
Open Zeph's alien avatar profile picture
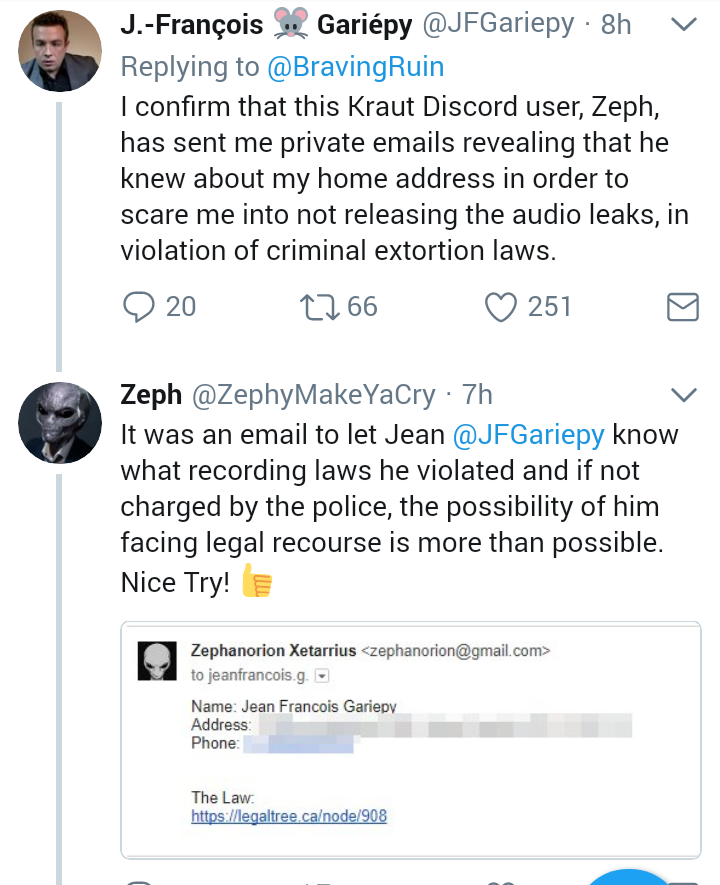coord(60,423)
